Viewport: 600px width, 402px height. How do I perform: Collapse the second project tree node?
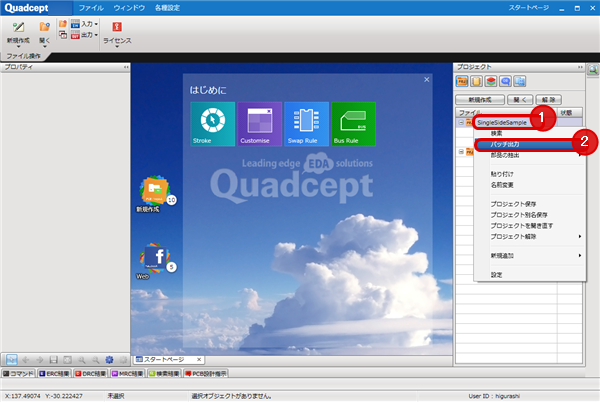click(x=461, y=152)
